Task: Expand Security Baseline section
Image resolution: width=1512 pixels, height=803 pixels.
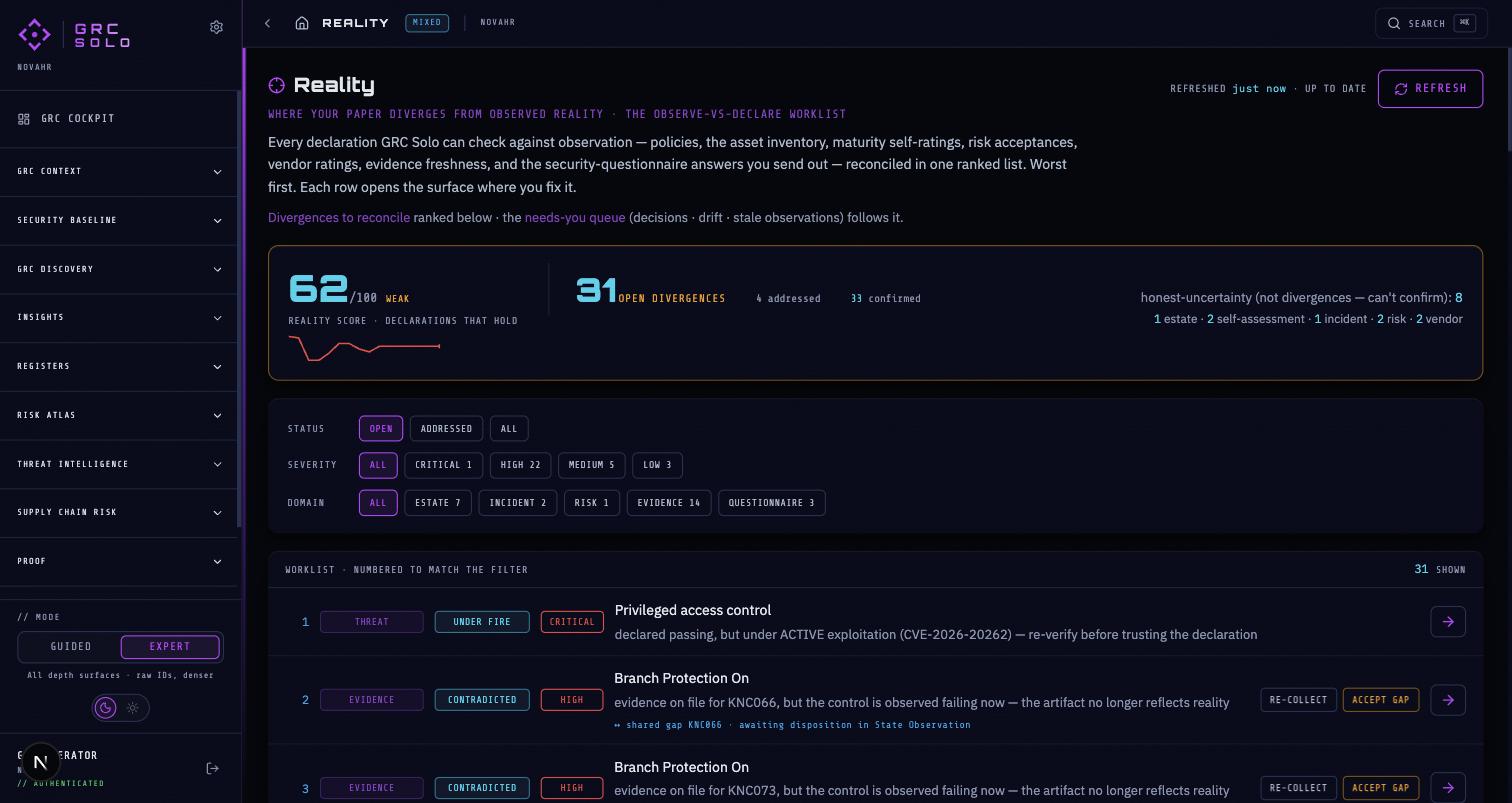Action: point(119,220)
